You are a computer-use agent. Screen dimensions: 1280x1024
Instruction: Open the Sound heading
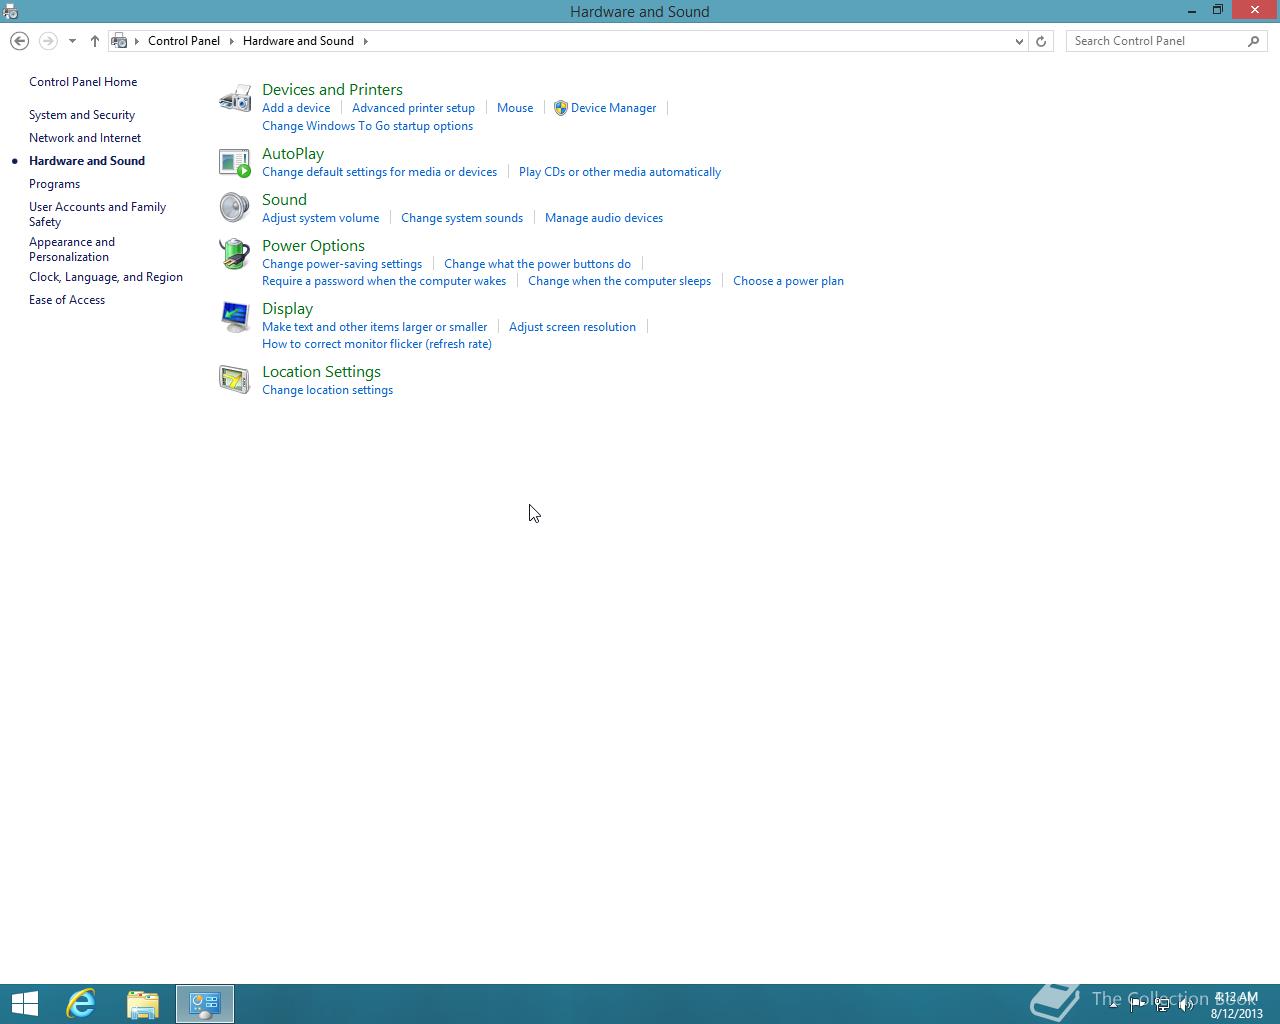click(284, 200)
